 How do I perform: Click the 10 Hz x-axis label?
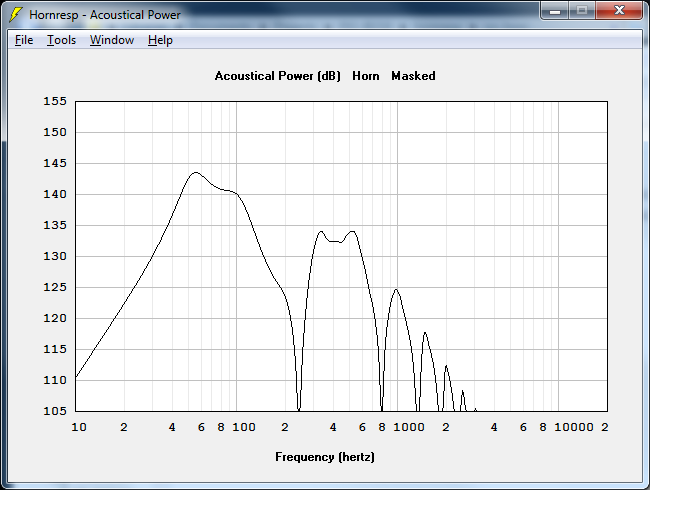[x=79, y=427]
